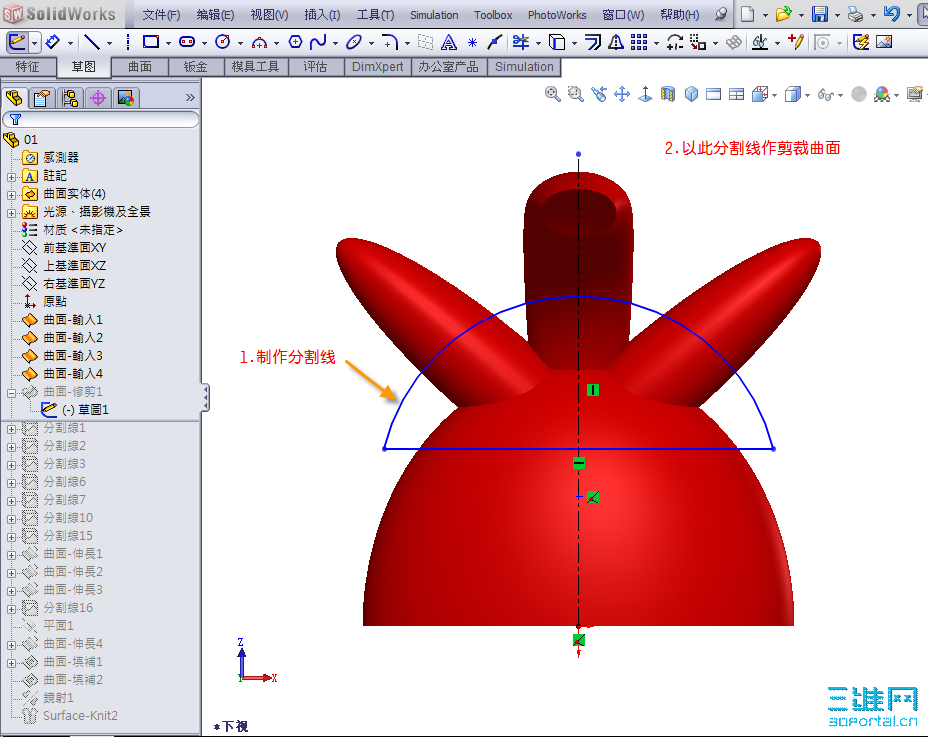Select the Smart Dimension tool
The width and height of the screenshot is (928, 737).
coord(53,42)
